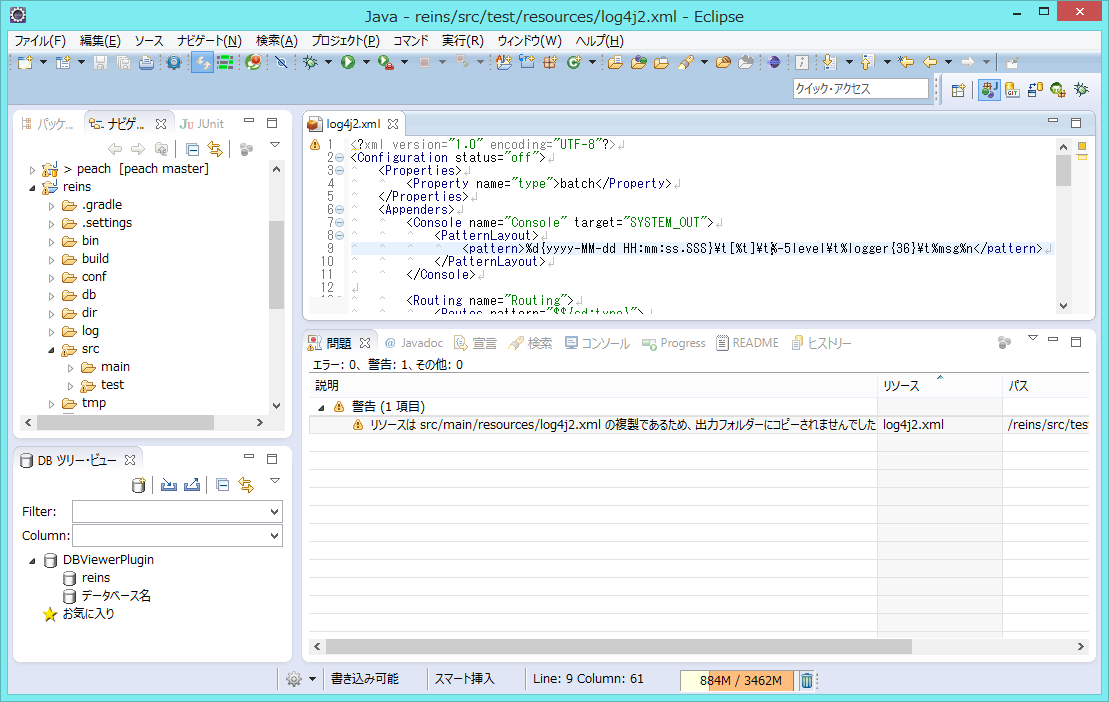Click the 884M/3462M heap usage indicator
Viewport: 1109px width, 702px height.
(x=737, y=681)
